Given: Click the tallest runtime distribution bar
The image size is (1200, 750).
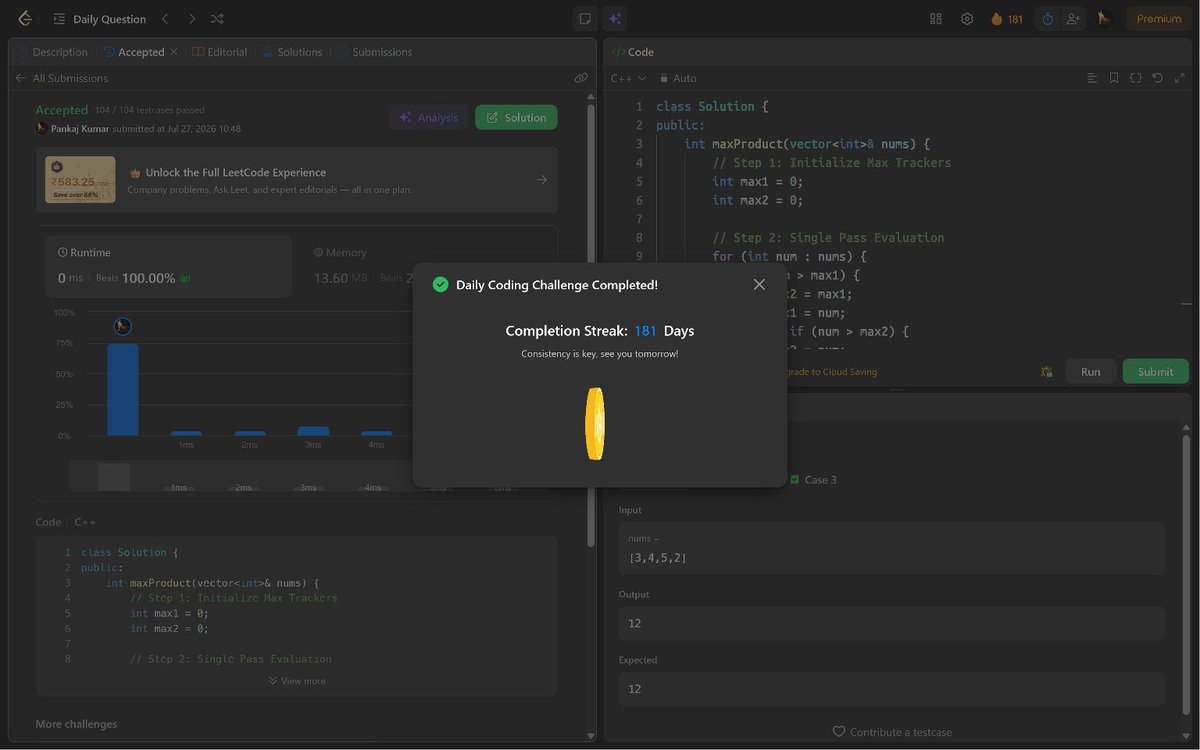Looking at the screenshot, I should click(x=123, y=389).
